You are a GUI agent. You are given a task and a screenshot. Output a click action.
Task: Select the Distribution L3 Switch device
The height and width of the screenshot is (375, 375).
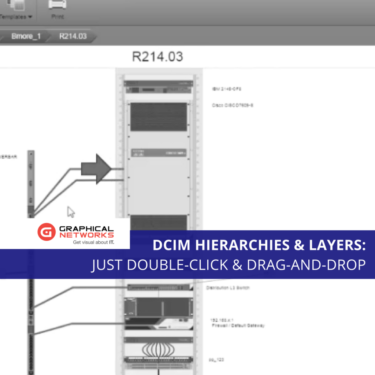pos(159,287)
